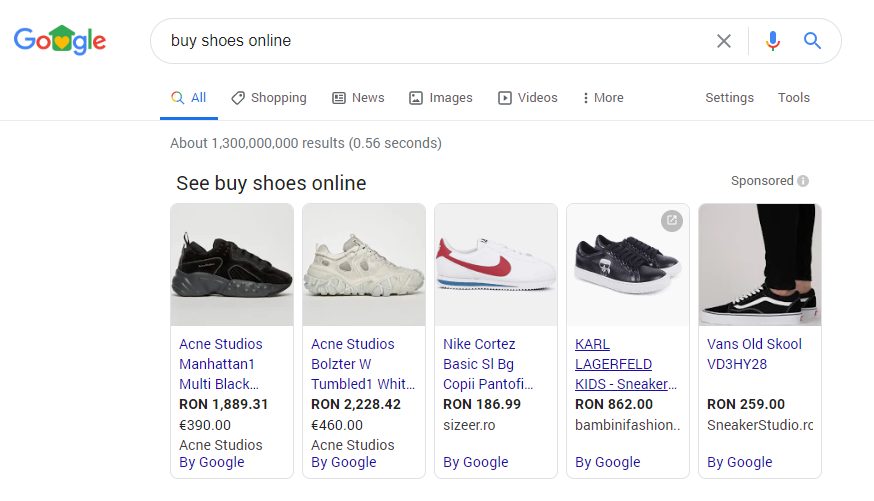Open KARL LAGERFELD KIDS Sneaker link
The height and width of the screenshot is (501, 874).
pyautogui.click(x=626, y=364)
